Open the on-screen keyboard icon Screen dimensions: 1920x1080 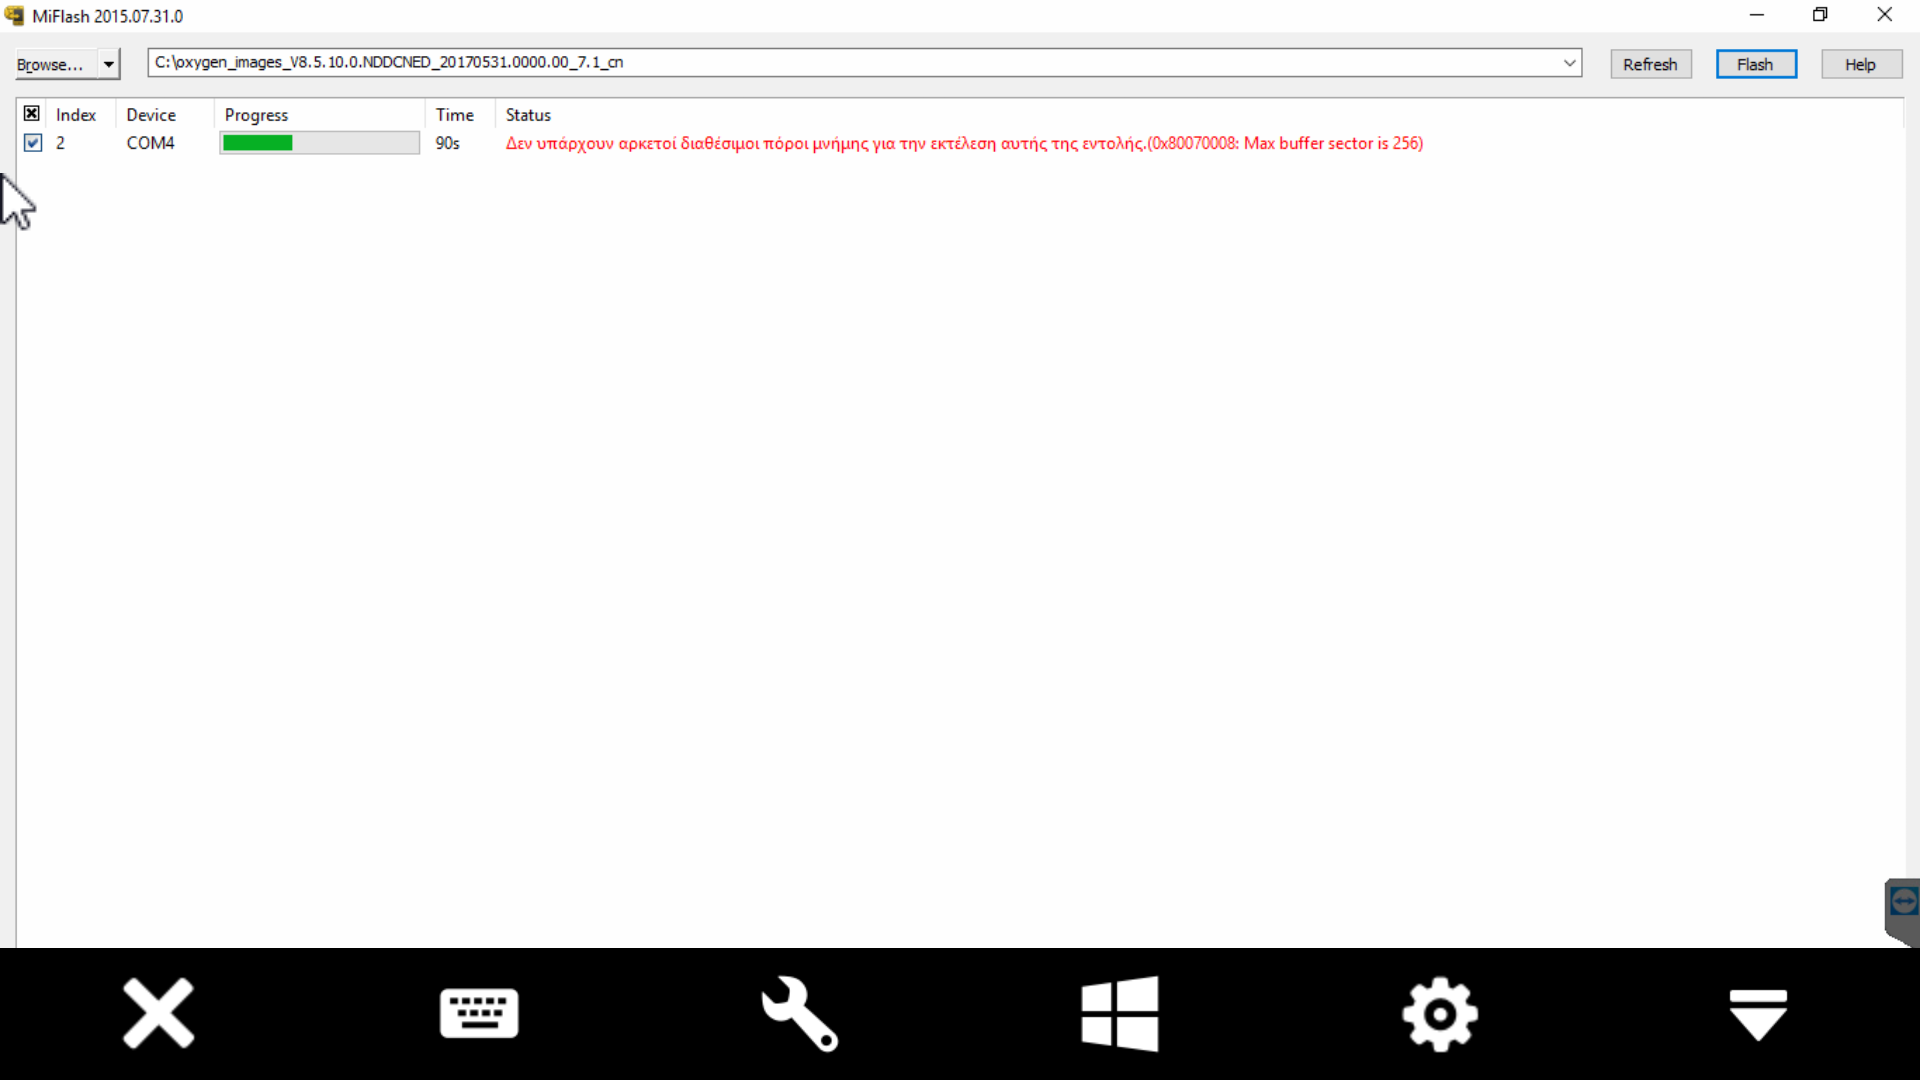click(x=479, y=1013)
